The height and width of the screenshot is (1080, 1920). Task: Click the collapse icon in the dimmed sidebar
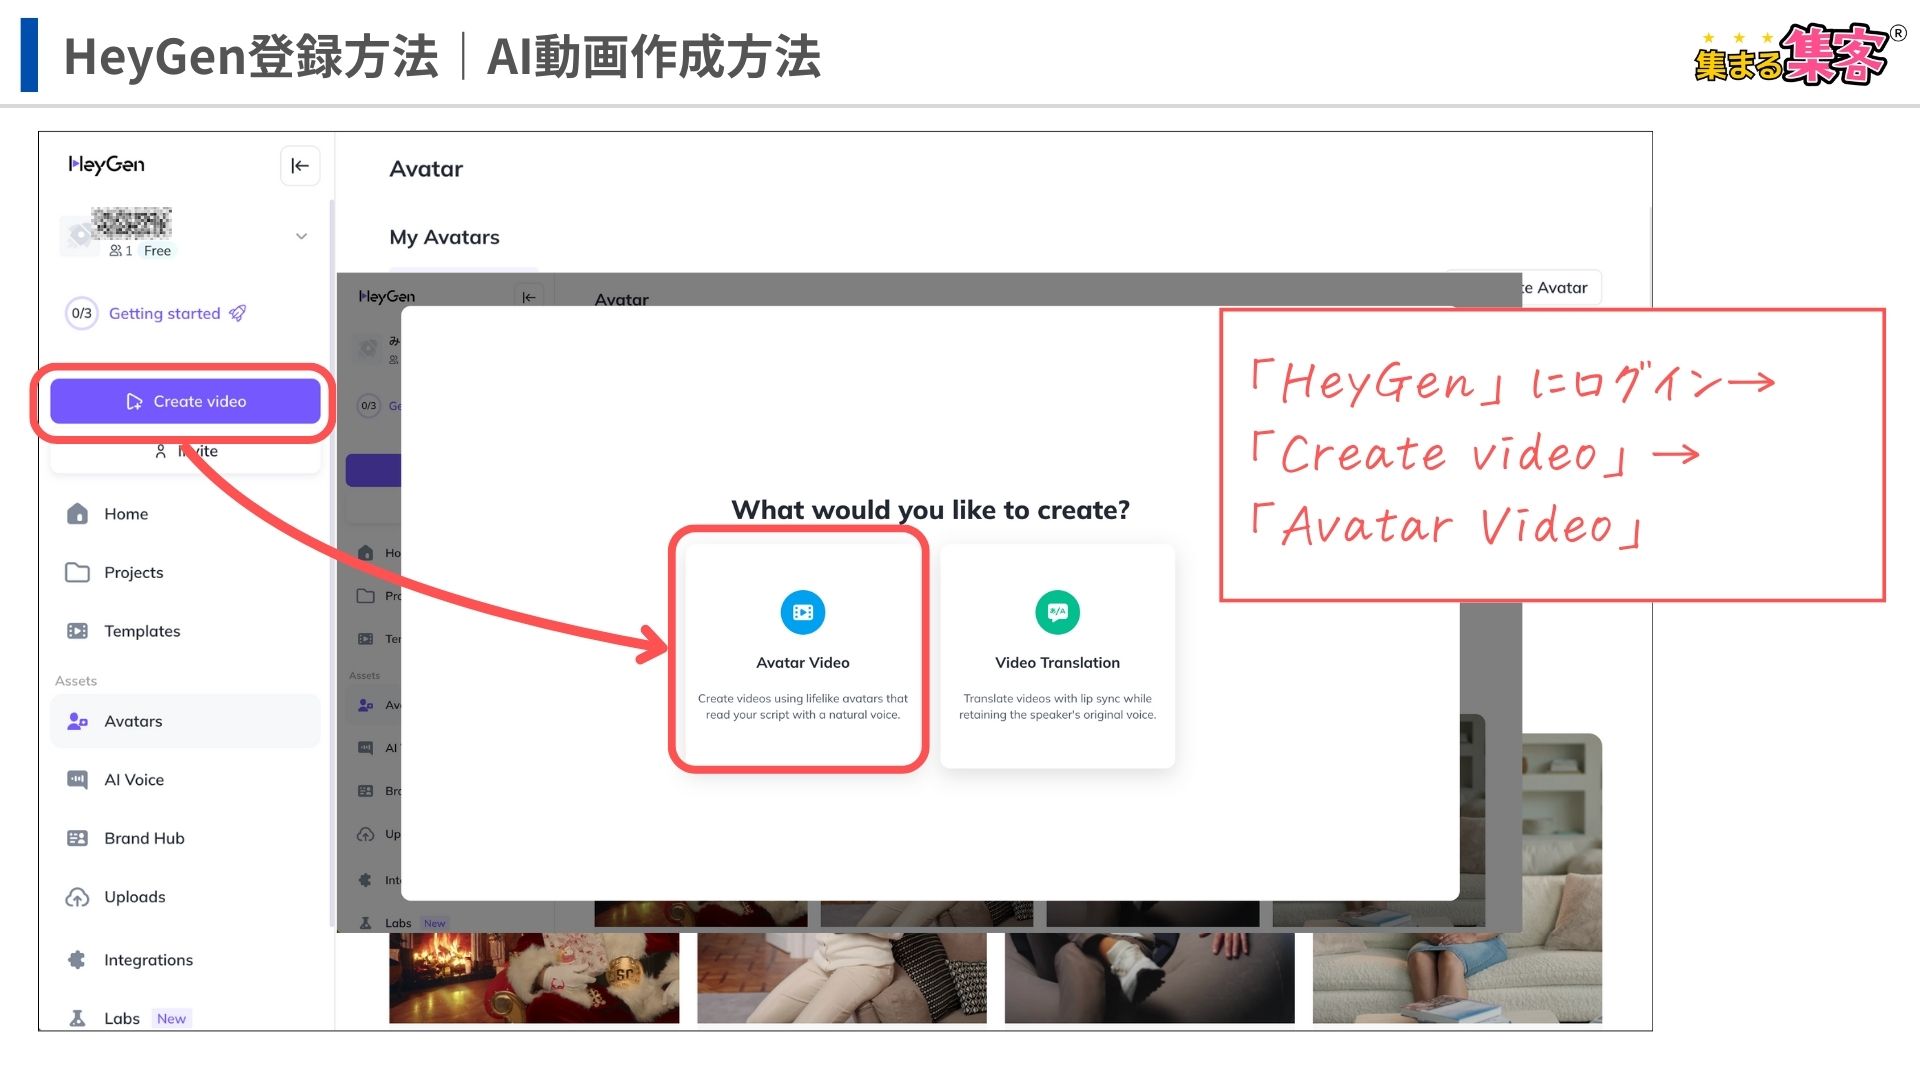pos(529,297)
